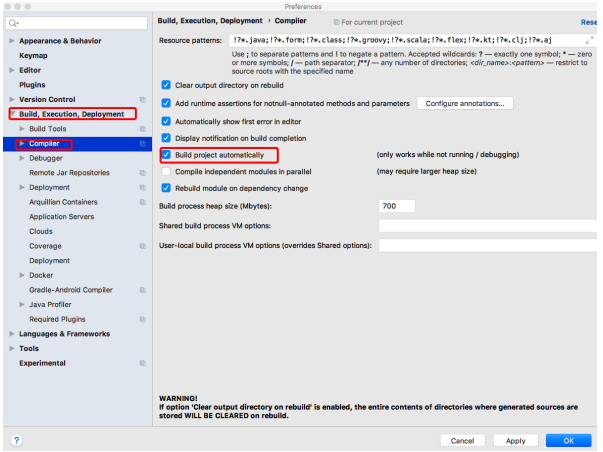Click the project icon beside Experimental
The width and height of the screenshot is (603, 452).
click(143, 363)
